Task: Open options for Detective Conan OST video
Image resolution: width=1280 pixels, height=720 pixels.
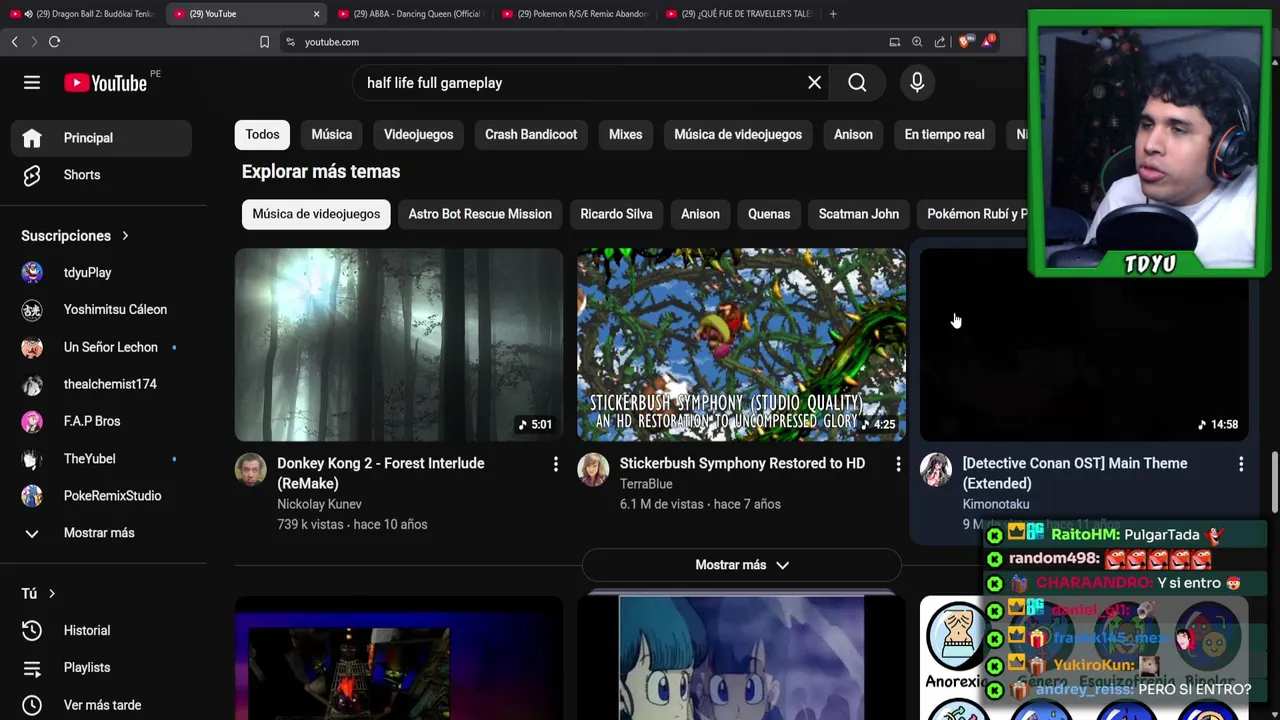Action: click(x=1241, y=464)
